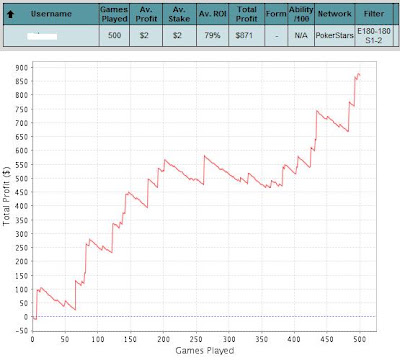This screenshot has width=400, height=363.
Task: Sort by Games Played column header
Action: click(x=114, y=14)
